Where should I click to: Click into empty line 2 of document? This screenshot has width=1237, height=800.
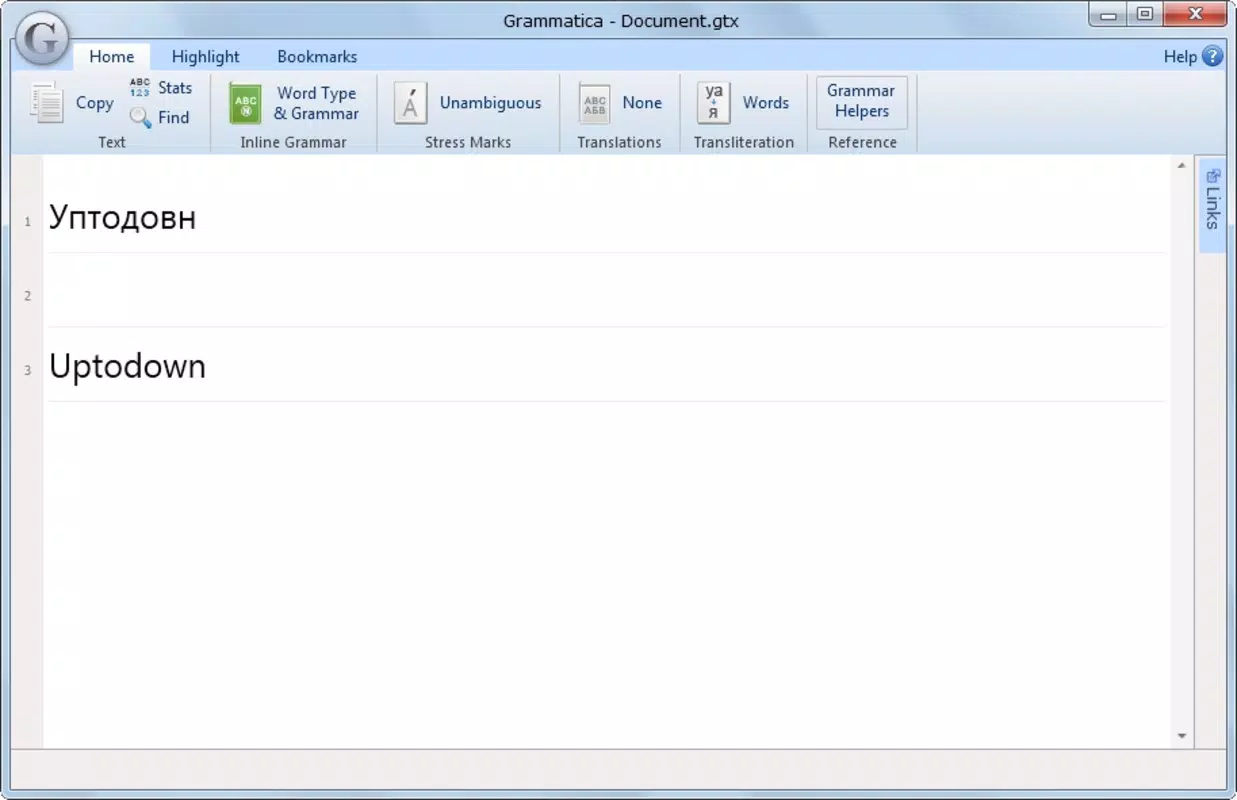tap(606, 291)
